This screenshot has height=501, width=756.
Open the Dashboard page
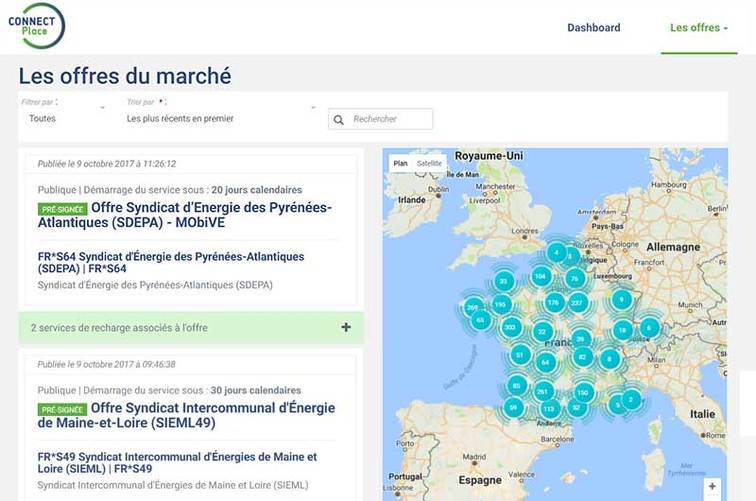pyautogui.click(x=594, y=27)
